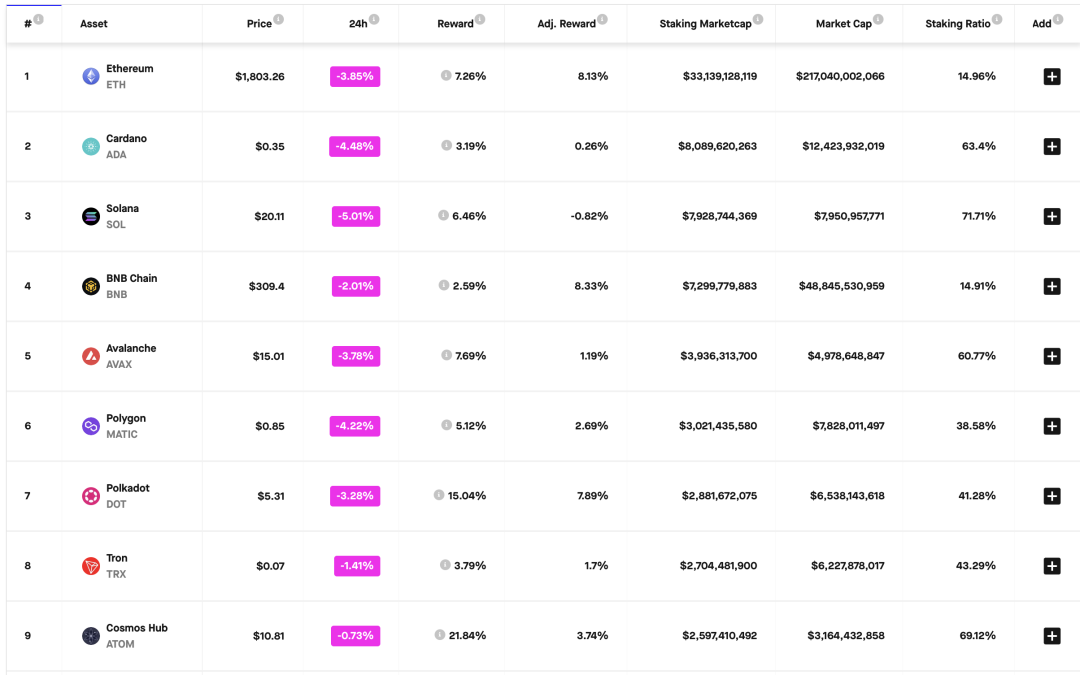This screenshot has width=1080, height=675.
Task: Click the Solana coin icon
Action: (91, 216)
